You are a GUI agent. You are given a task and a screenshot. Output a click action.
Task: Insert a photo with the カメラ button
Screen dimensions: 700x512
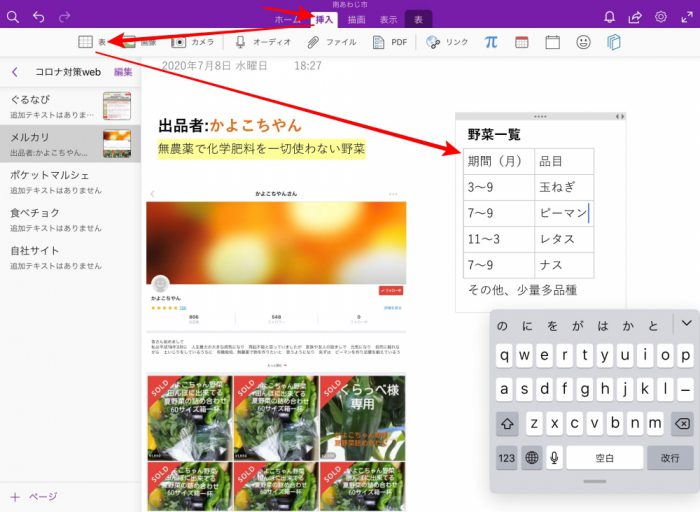[192, 42]
